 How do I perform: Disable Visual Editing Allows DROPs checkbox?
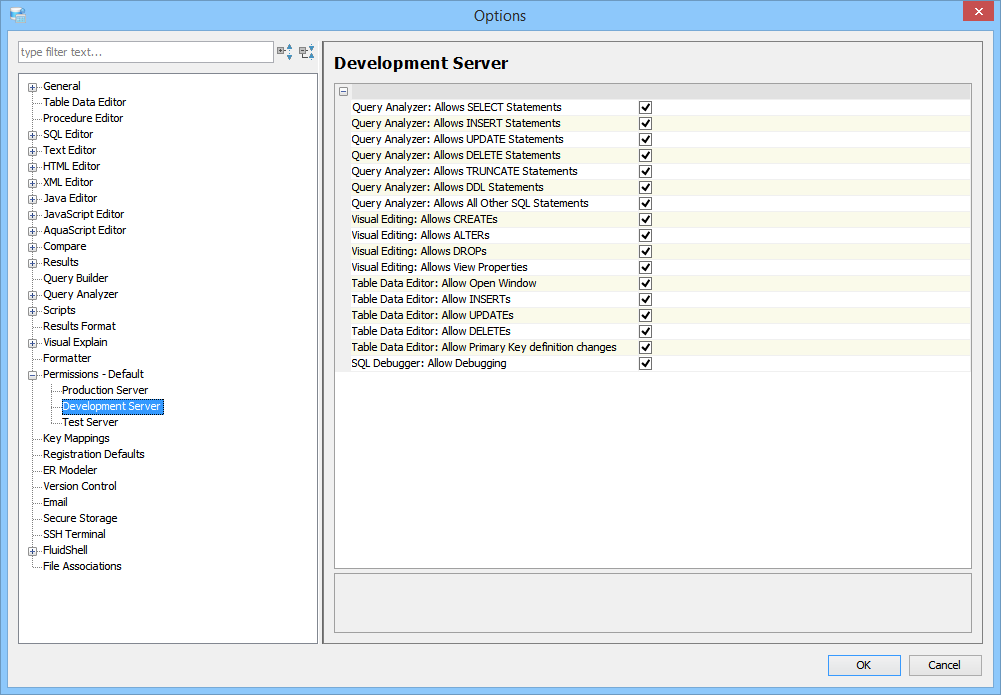[645, 251]
